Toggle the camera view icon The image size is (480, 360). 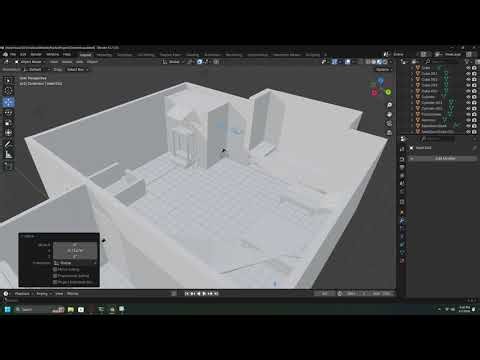click(389, 124)
